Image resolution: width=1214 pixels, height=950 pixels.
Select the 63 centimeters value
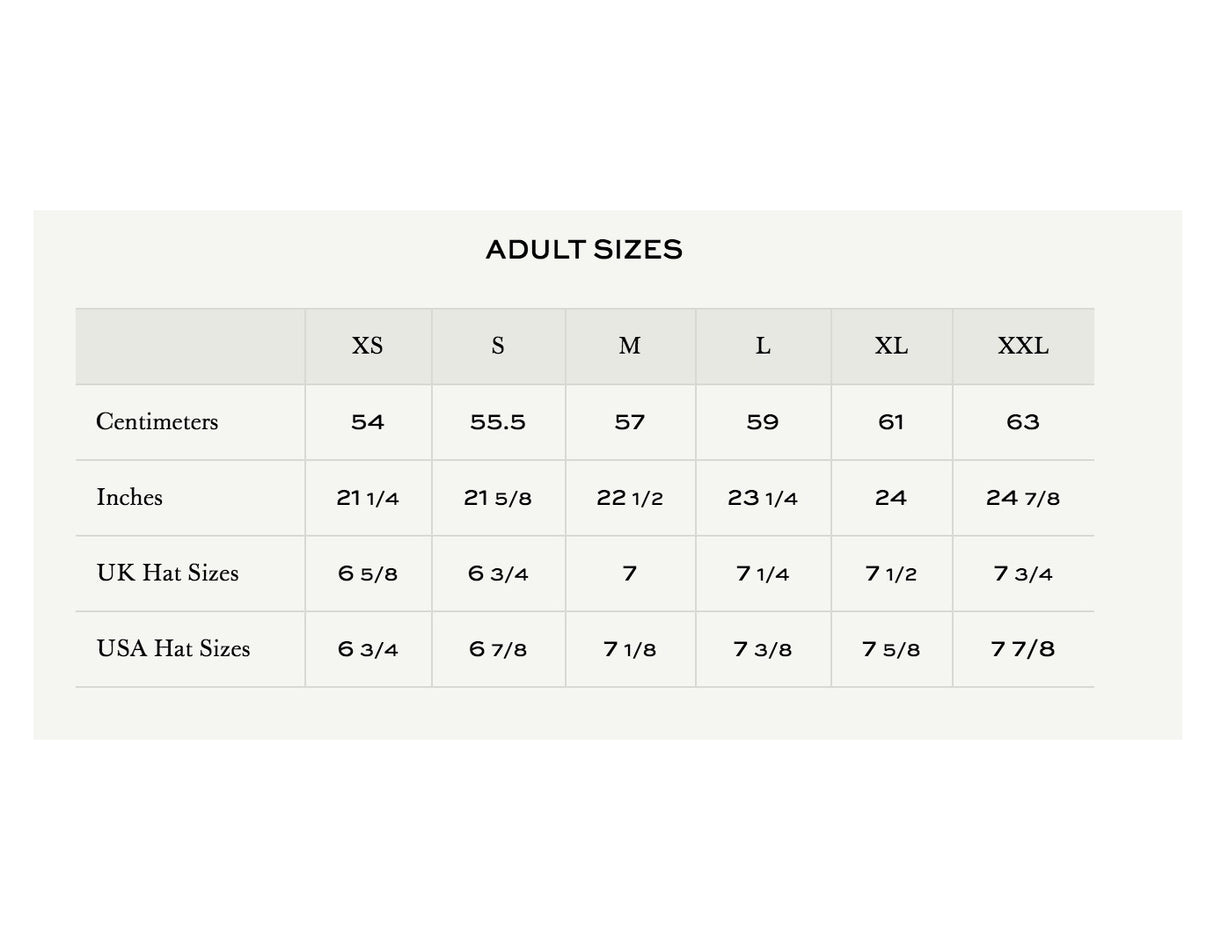click(x=1023, y=422)
